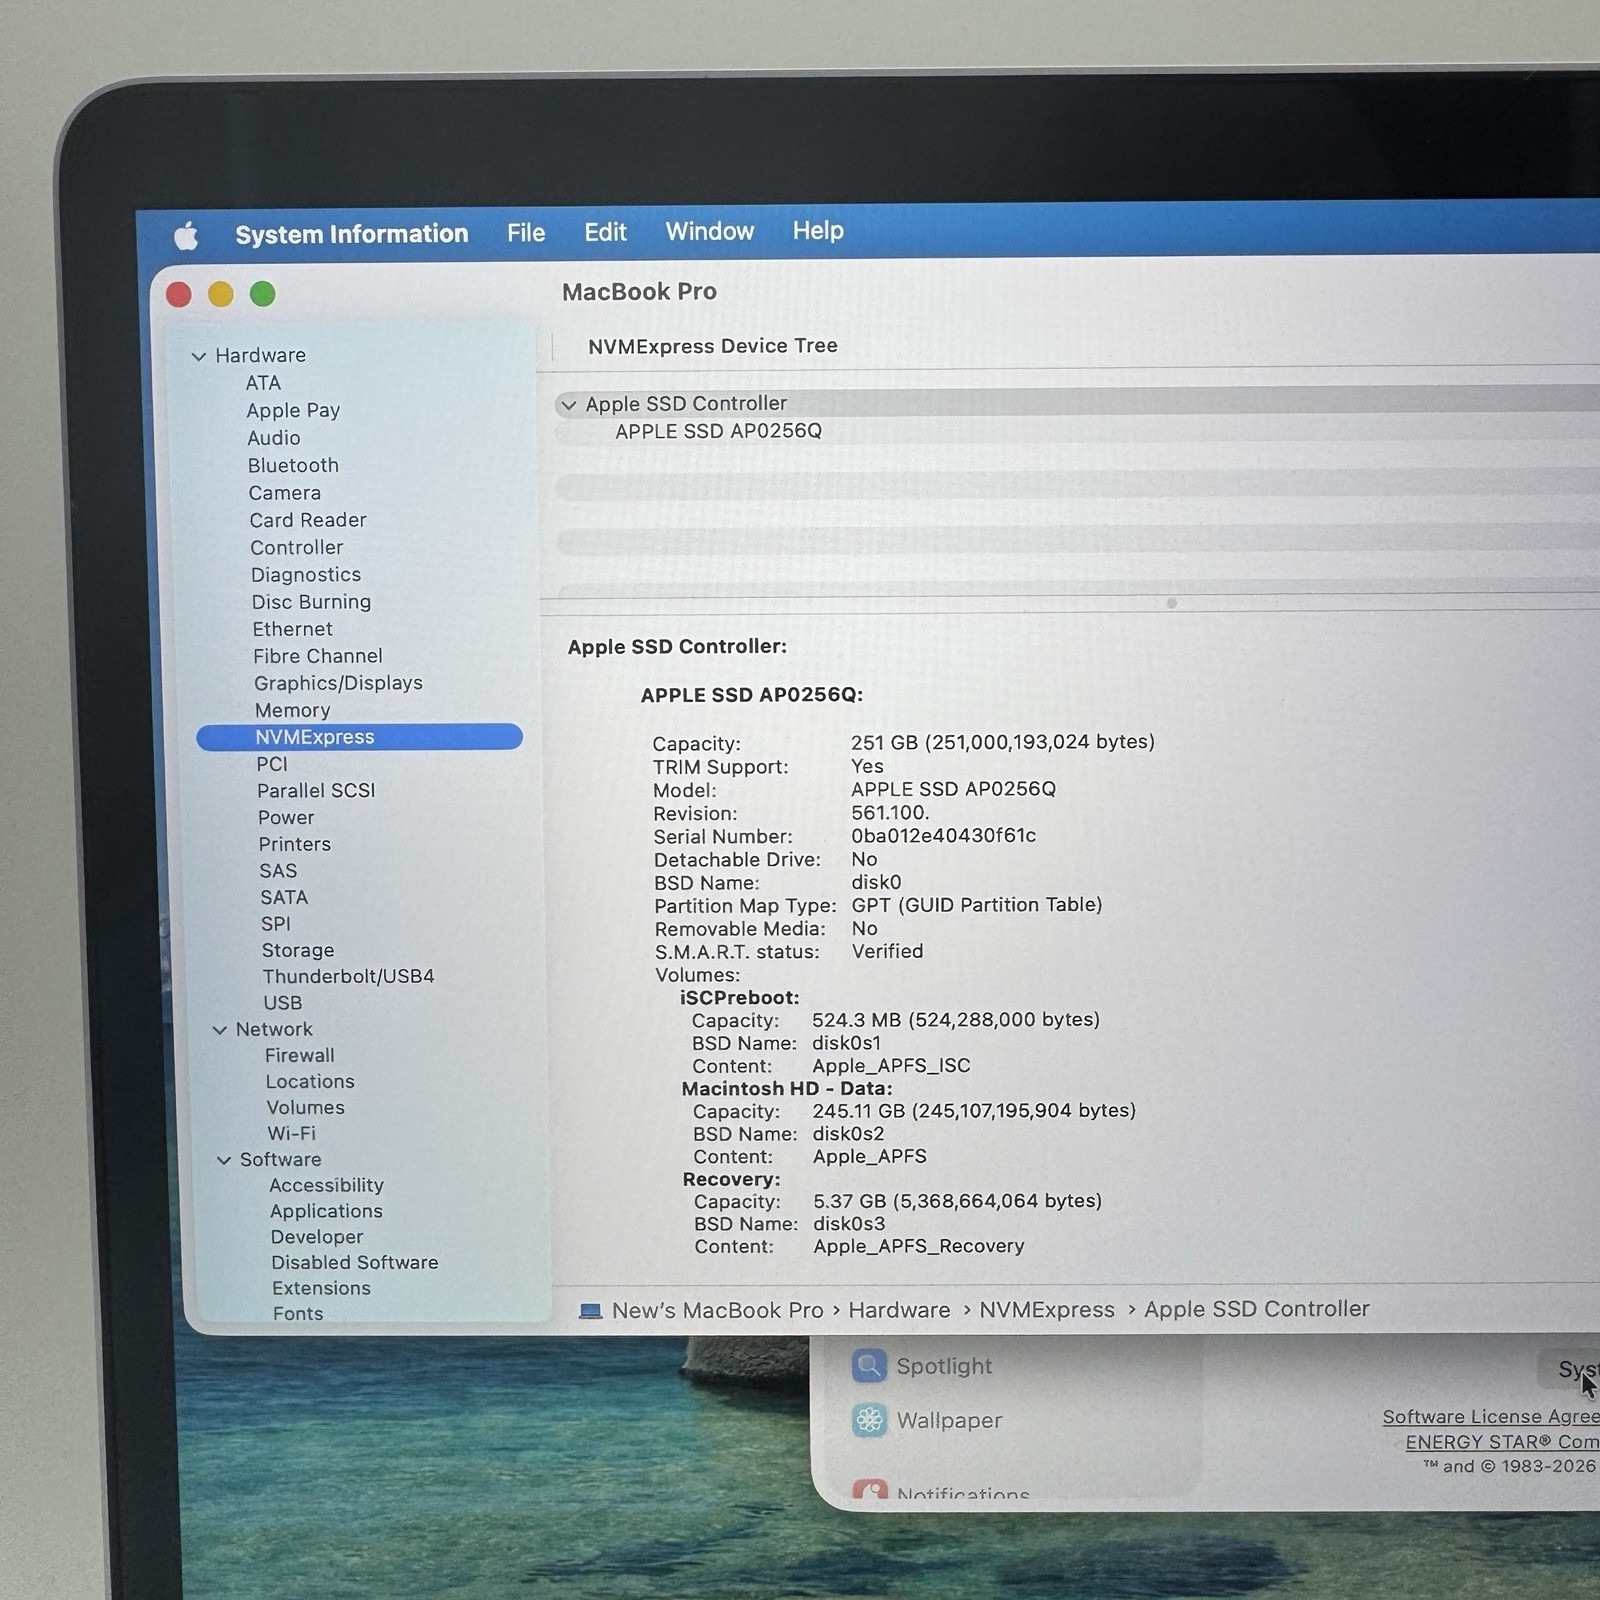This screenshot has width=1600, height=1600.
Task: Select USB in the sidebar
Action: [283, 1003]
